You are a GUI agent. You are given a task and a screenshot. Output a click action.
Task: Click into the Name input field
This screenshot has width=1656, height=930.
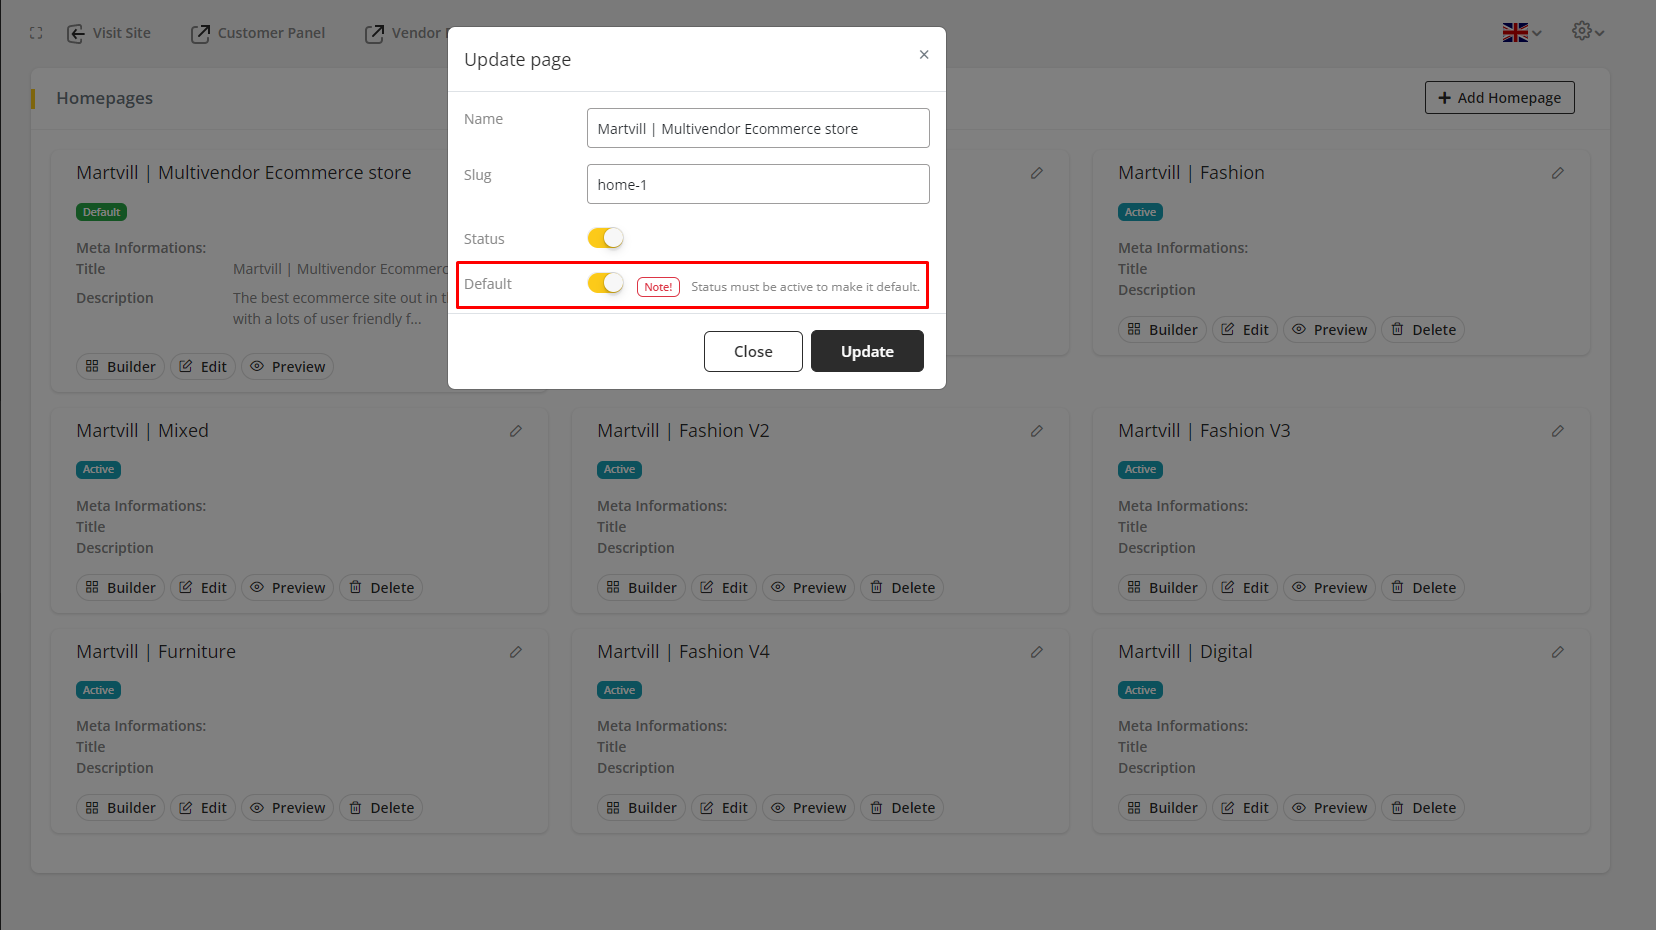[x=757, y=129]
